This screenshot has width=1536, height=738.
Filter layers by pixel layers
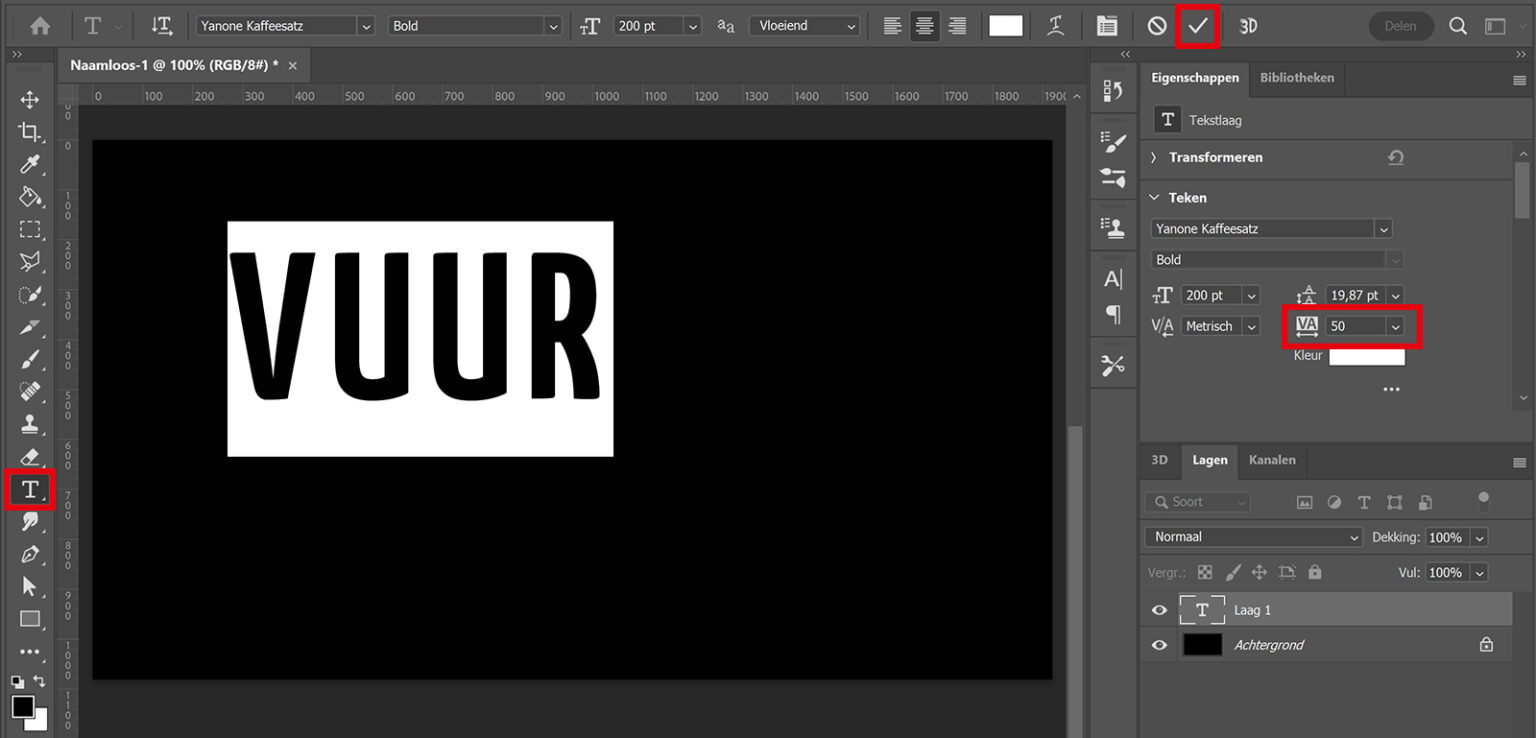1304,502
